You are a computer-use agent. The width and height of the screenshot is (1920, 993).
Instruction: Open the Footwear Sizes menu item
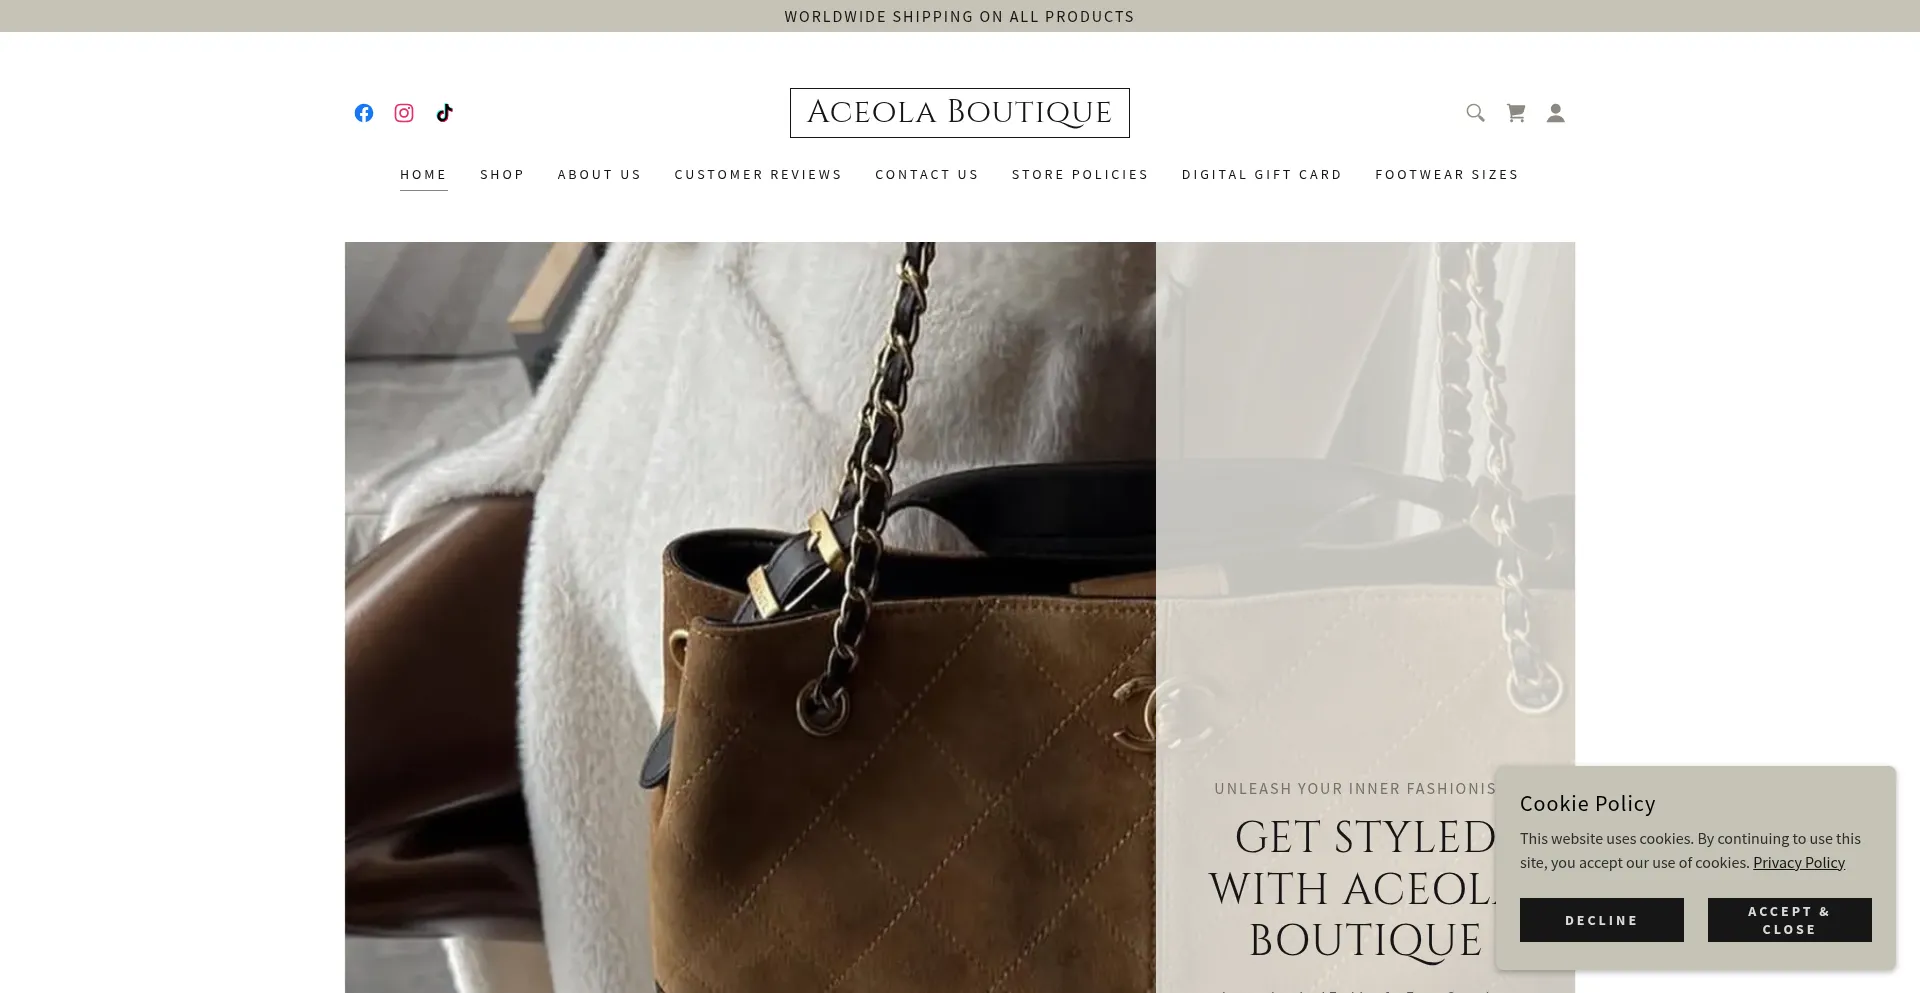click(x=1447, y=174)
